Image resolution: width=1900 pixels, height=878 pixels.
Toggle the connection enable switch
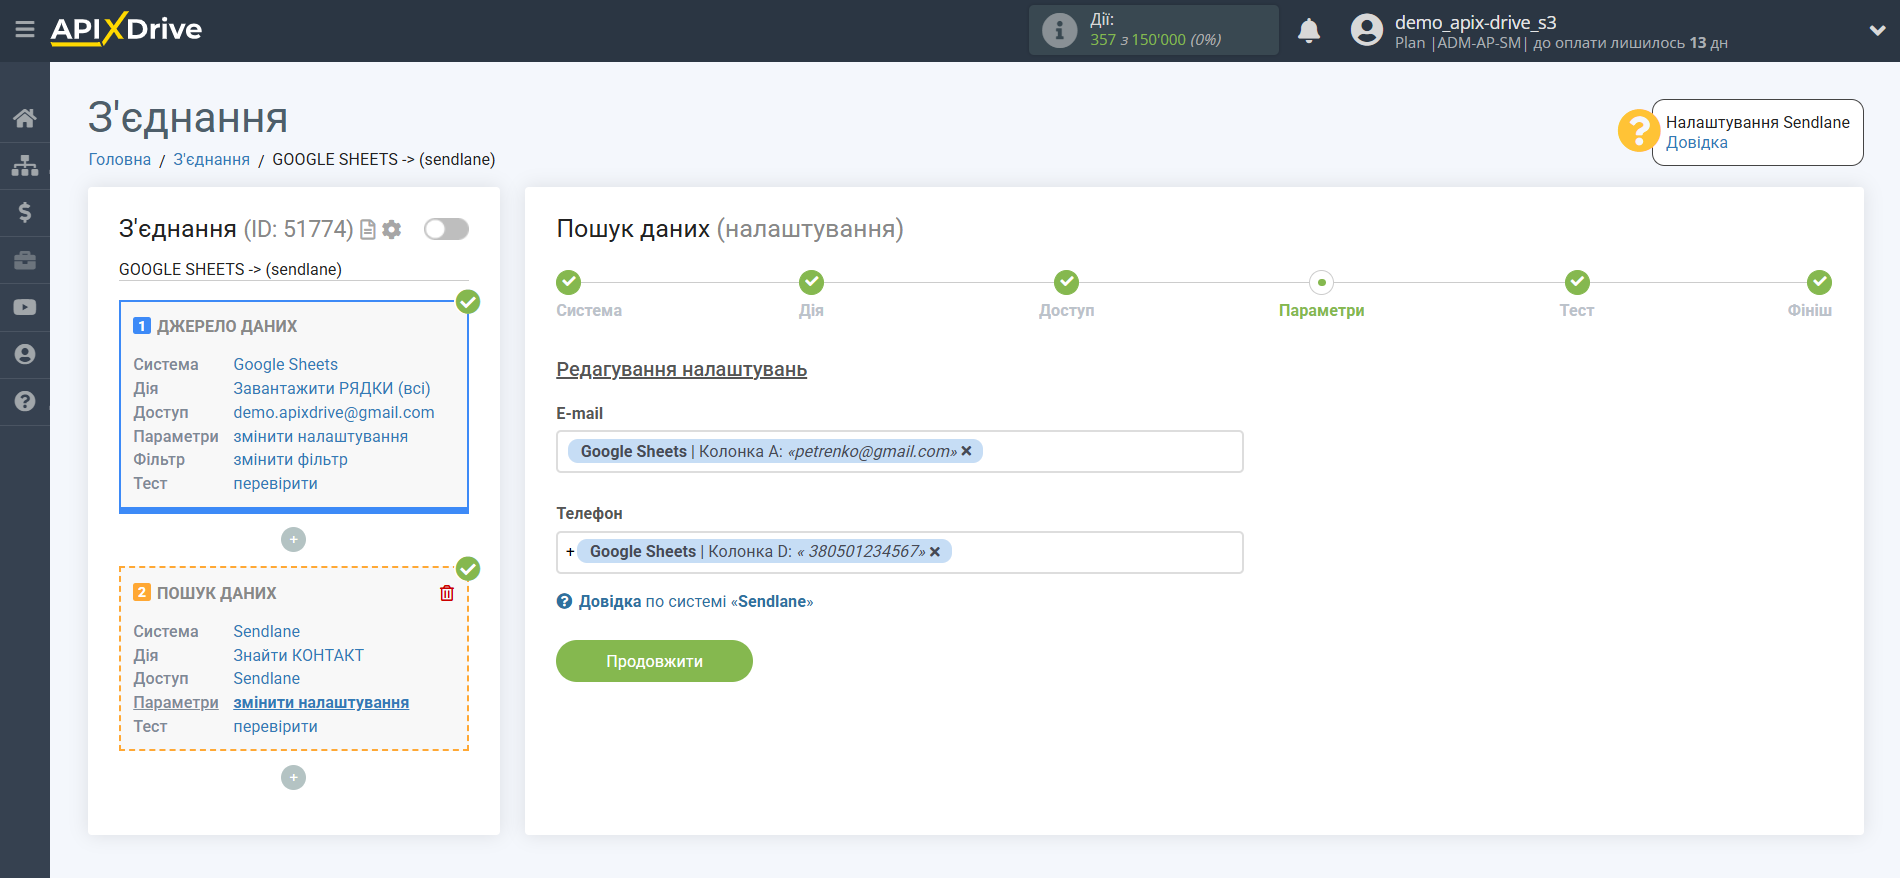click(x=446, y=229)
